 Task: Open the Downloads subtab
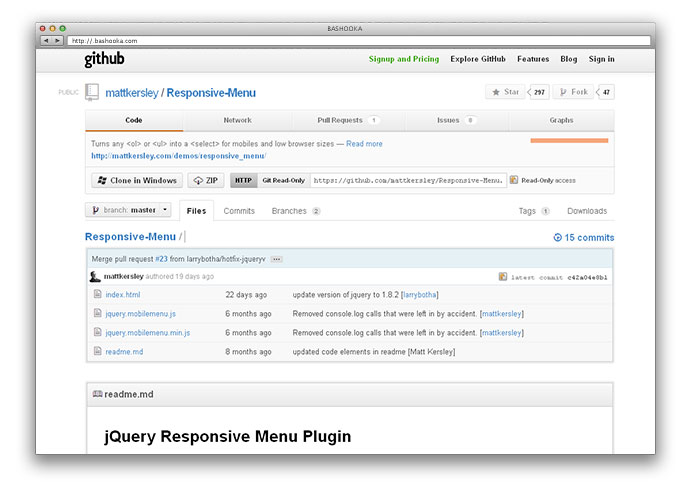pos(587,211)
